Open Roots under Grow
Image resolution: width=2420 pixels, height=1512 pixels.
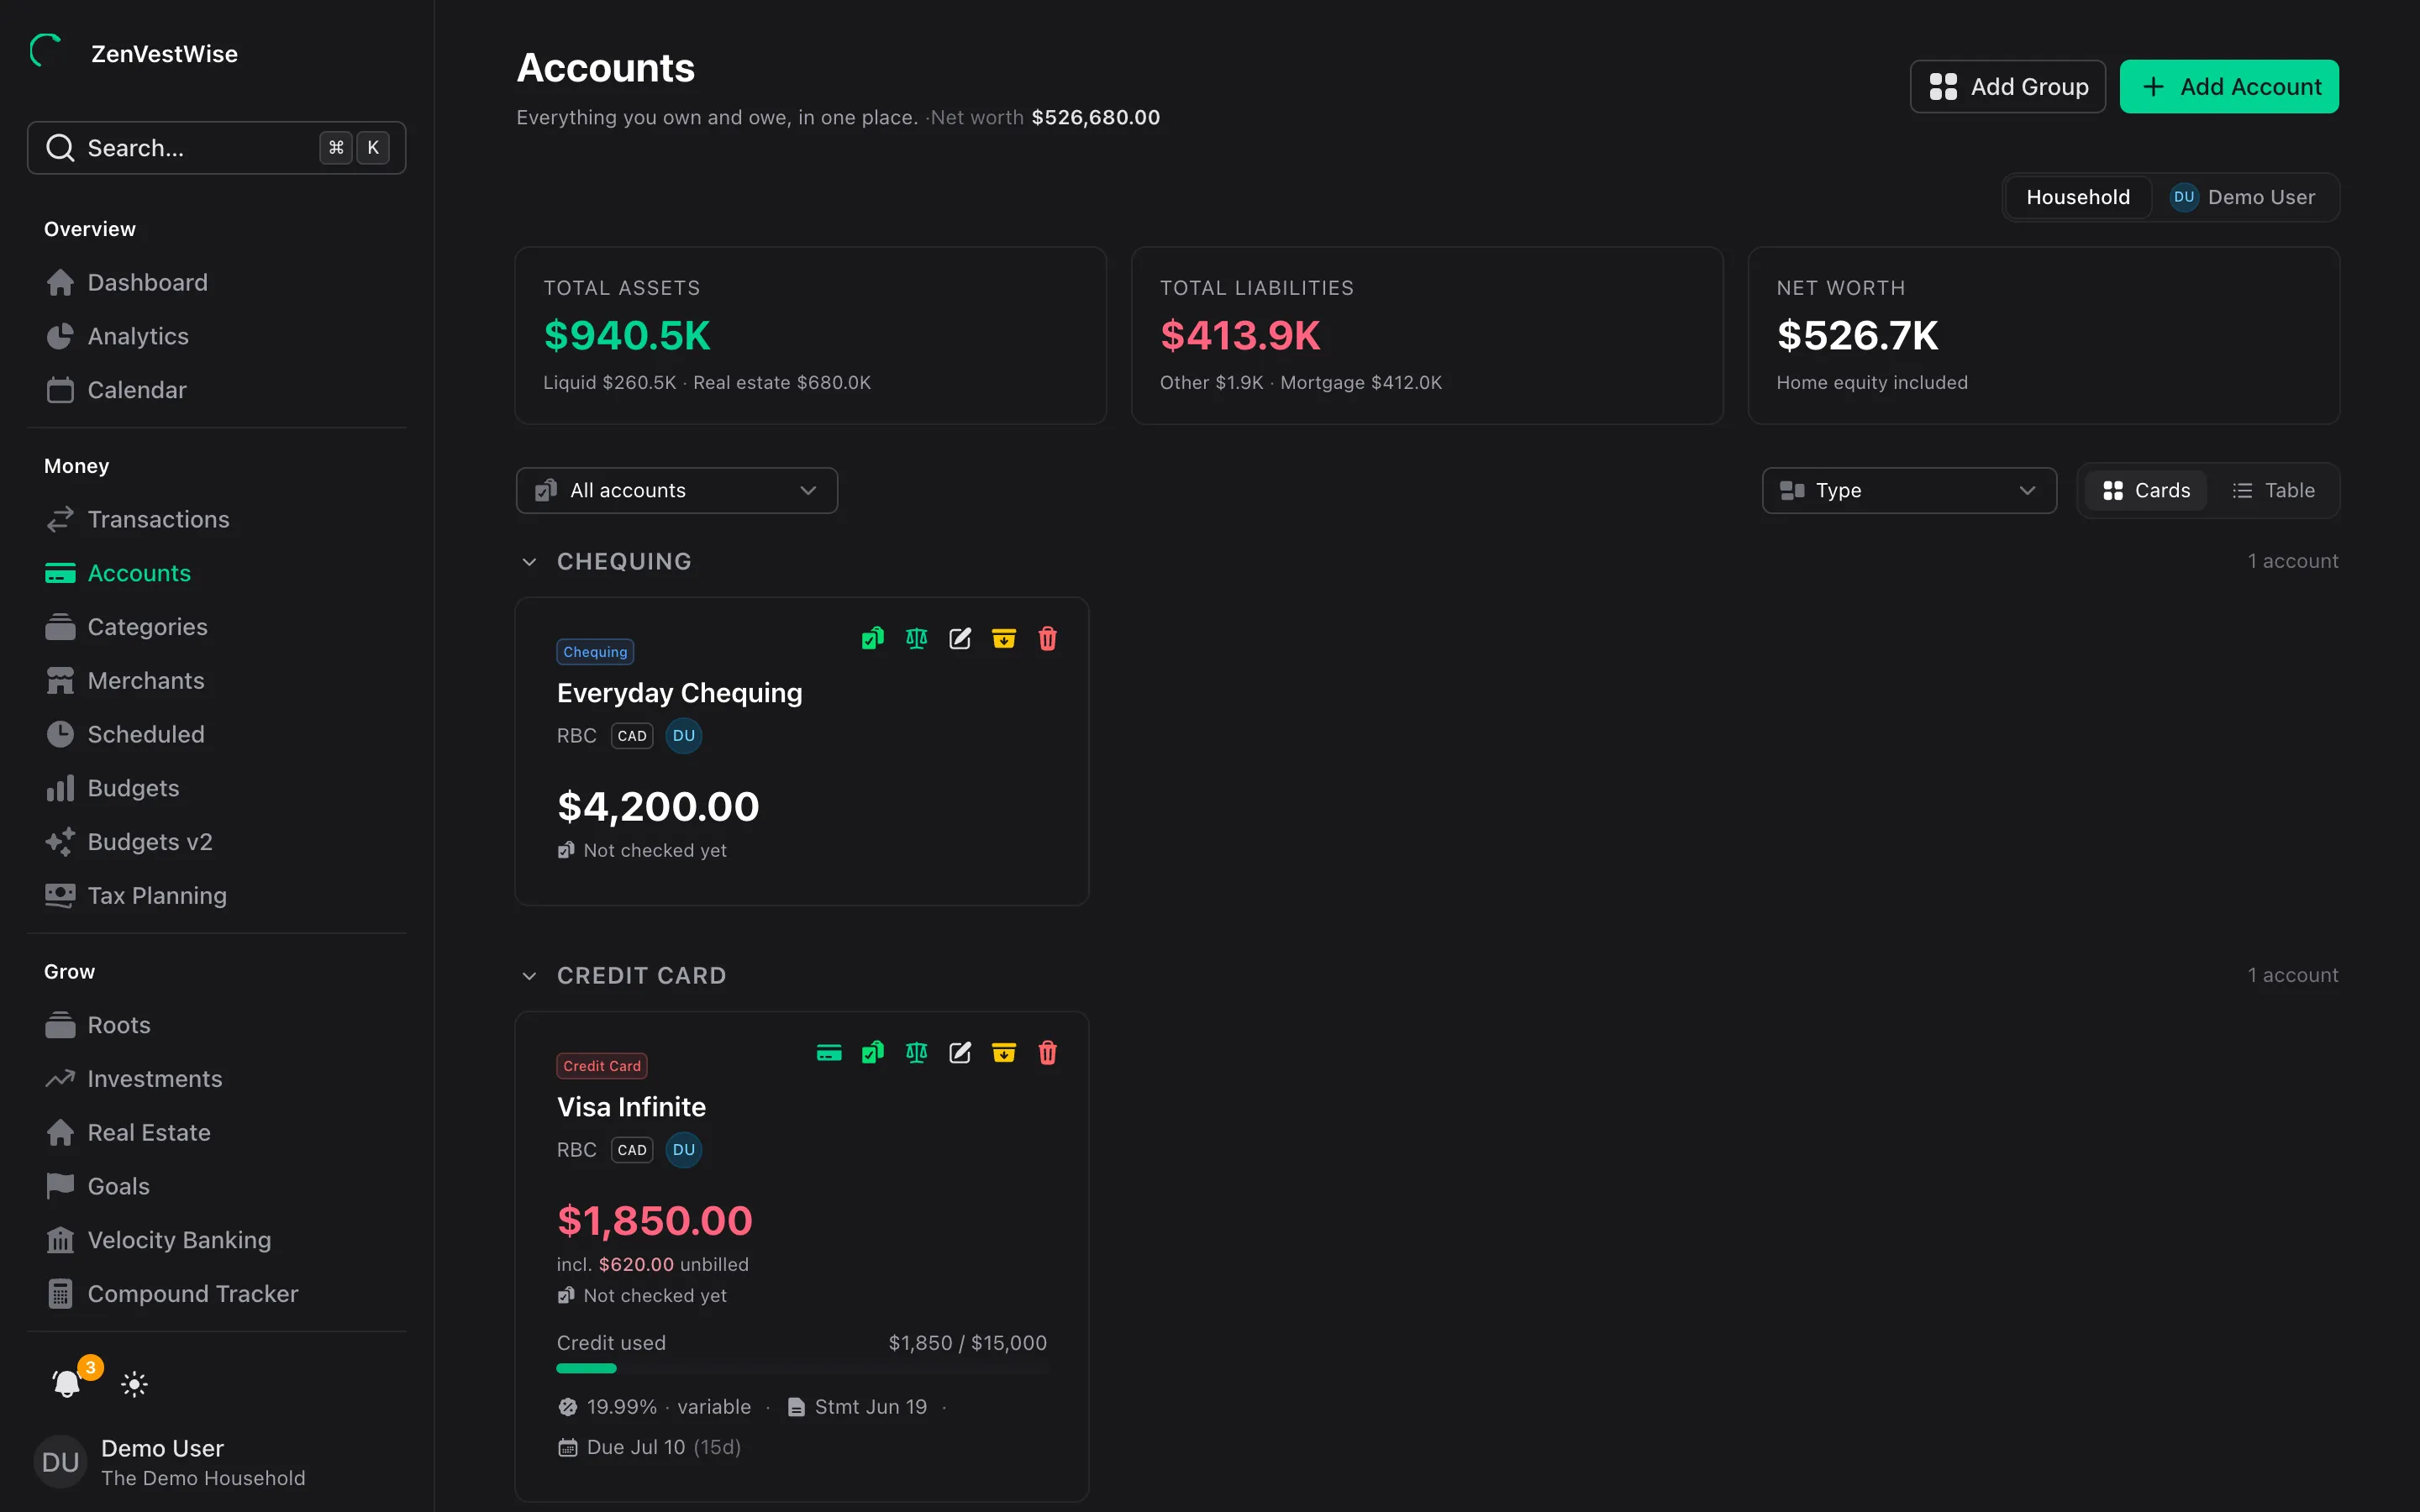216,1026
